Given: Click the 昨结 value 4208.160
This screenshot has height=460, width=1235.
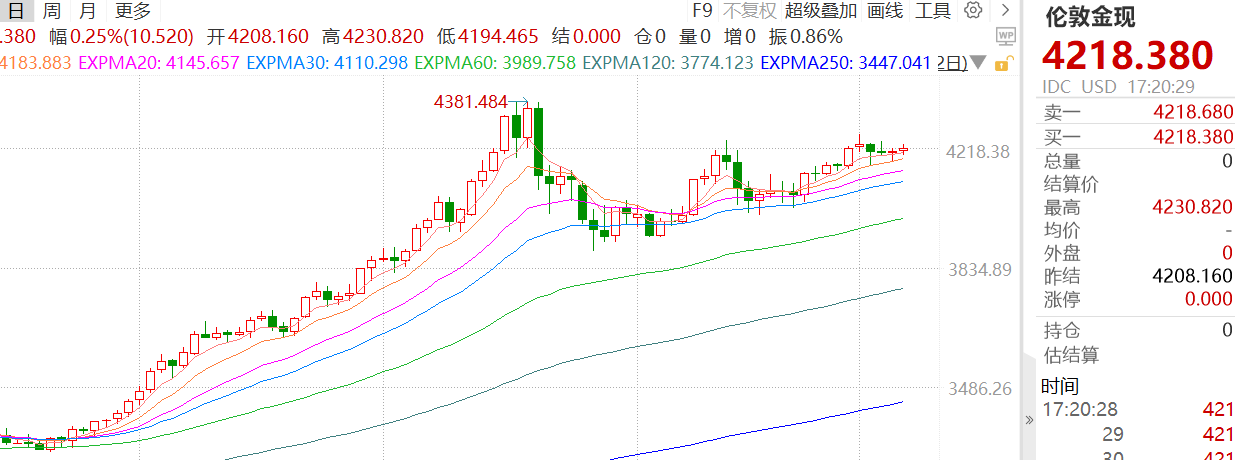Looking at the screenshot, I should point(1193,275).
